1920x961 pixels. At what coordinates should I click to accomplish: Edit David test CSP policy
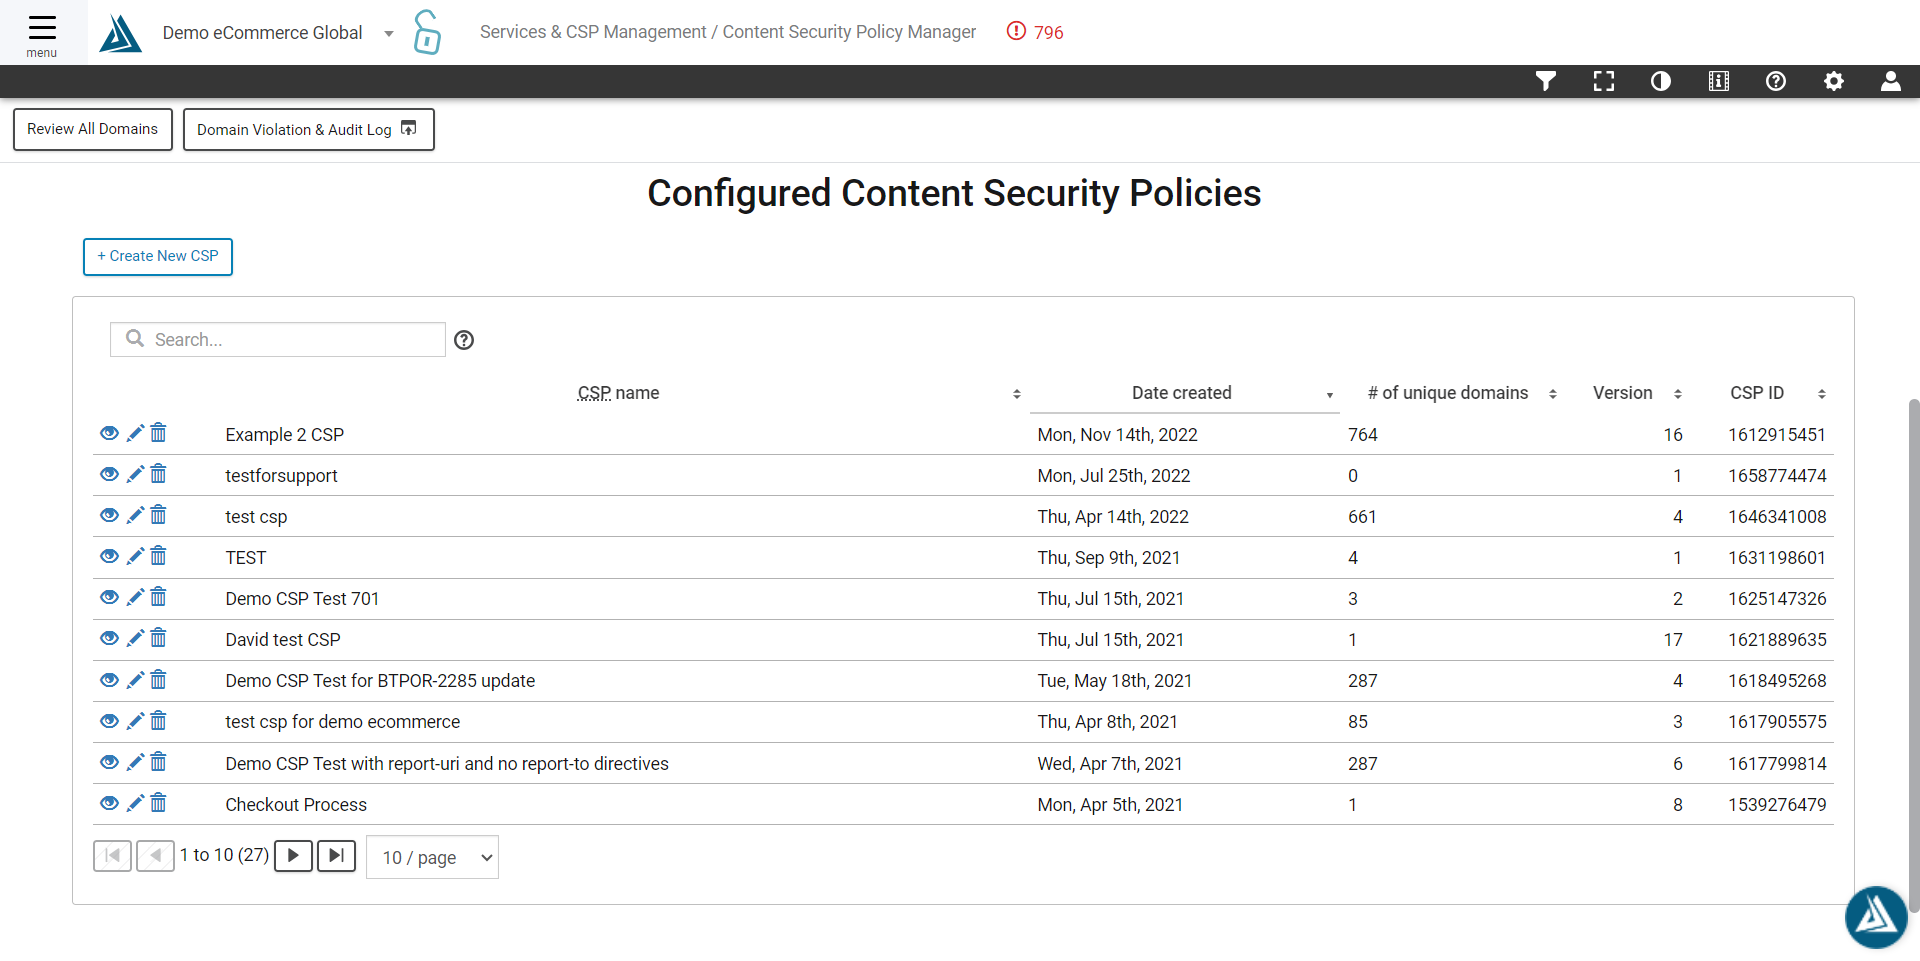135,638
